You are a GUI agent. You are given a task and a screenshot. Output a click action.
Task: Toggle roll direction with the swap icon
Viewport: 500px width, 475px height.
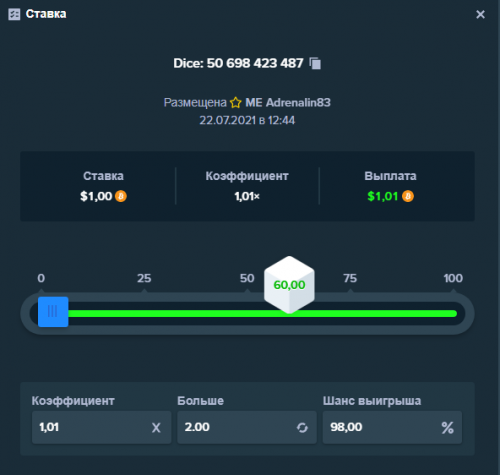[x=302, y=428]
